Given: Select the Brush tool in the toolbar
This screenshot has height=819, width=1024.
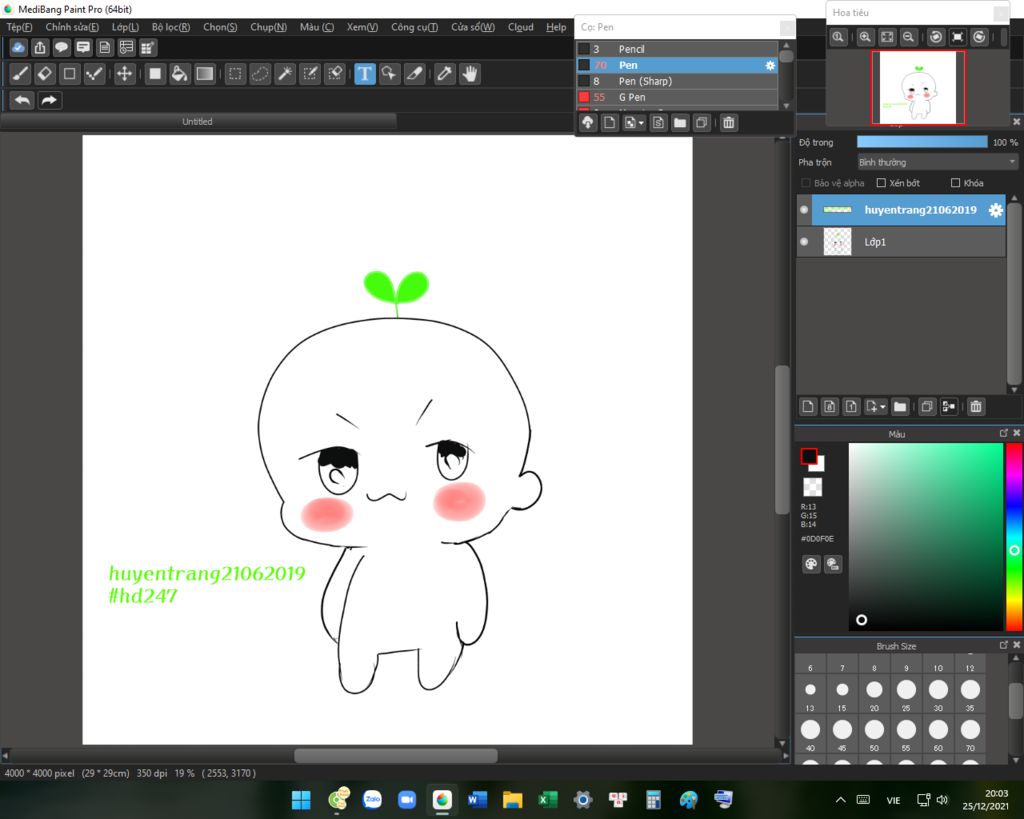Looking at the screenshot, I should pos(20,74).
